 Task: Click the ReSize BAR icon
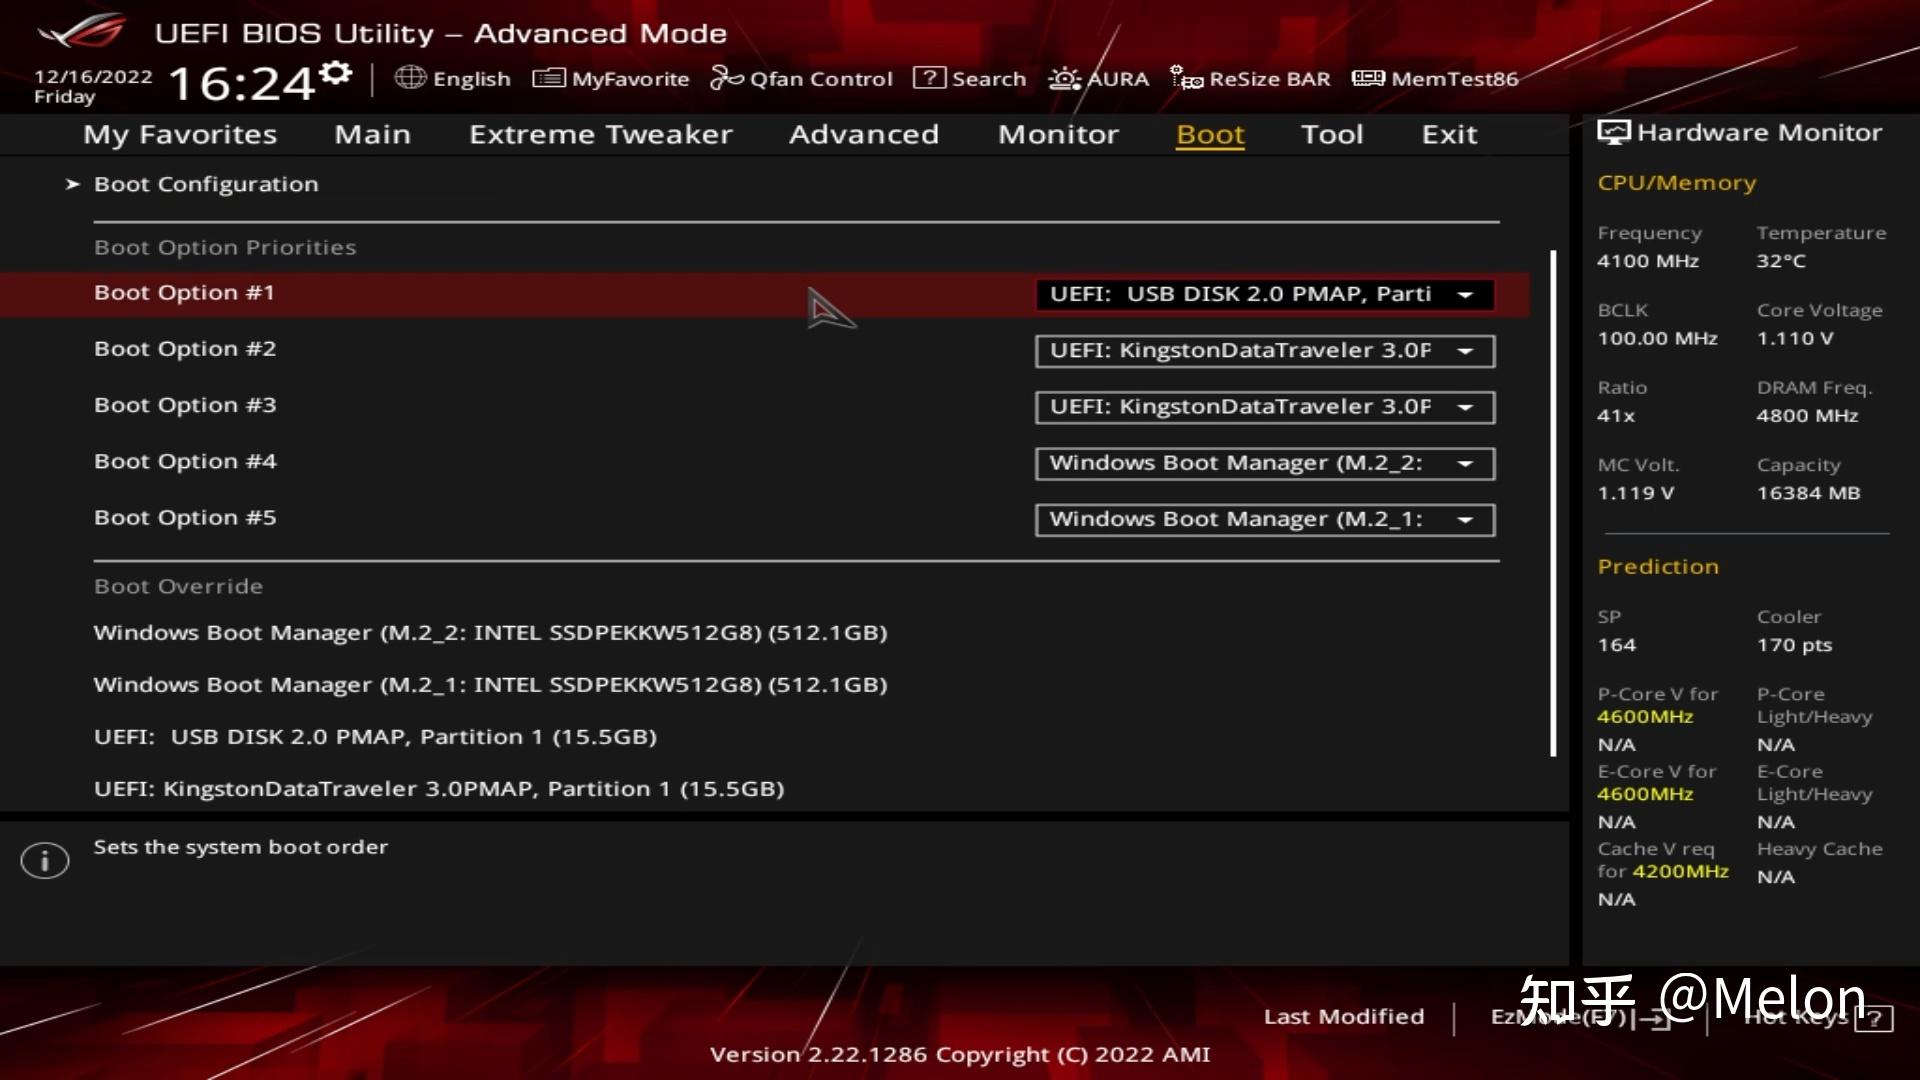pyautogui.click(x=1187, y=78)
